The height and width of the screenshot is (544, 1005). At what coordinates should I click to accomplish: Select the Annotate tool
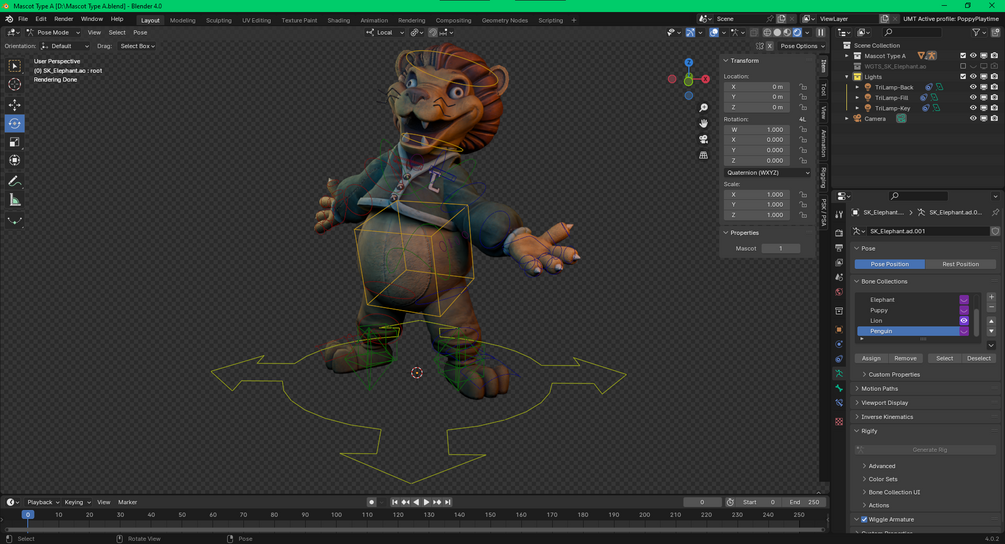14,181
